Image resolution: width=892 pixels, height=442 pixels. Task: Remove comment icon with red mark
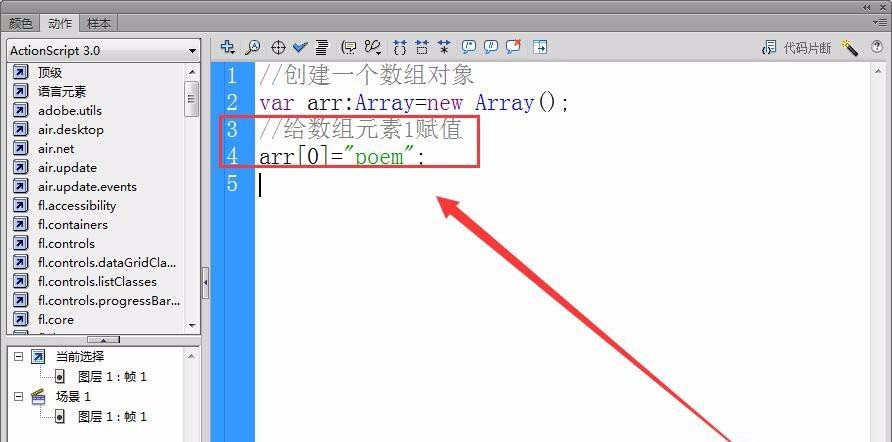513,47
